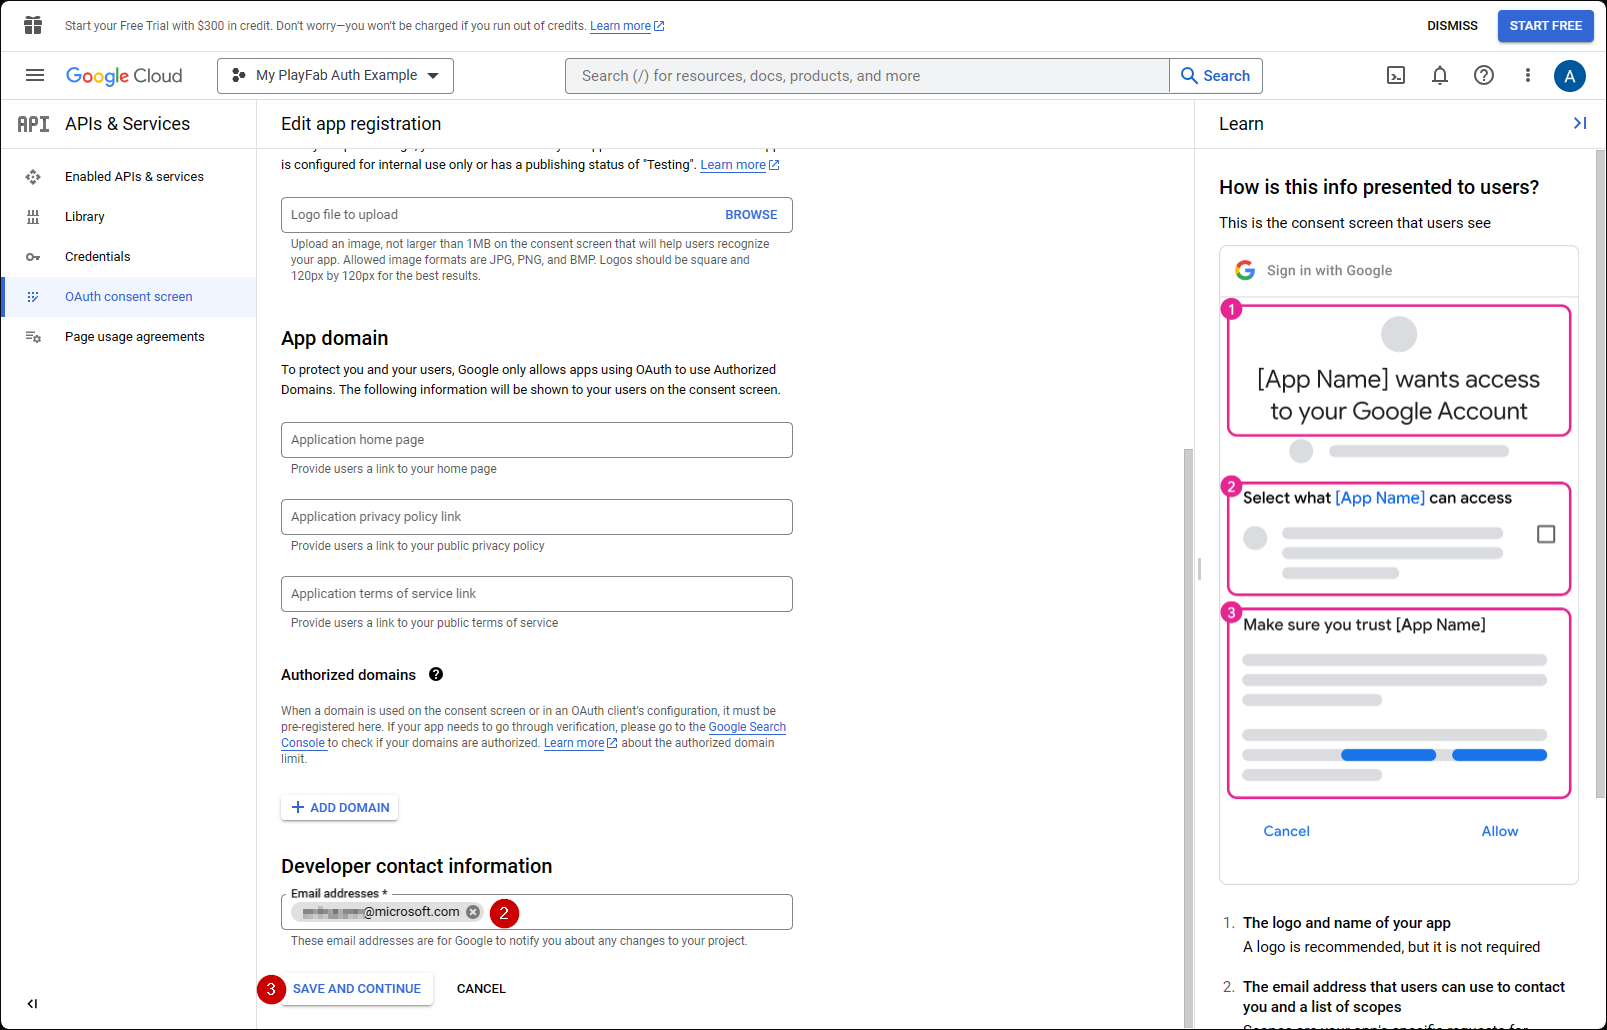Open the notifications bell
1607x1030 pixels.
coord(1440,75)
